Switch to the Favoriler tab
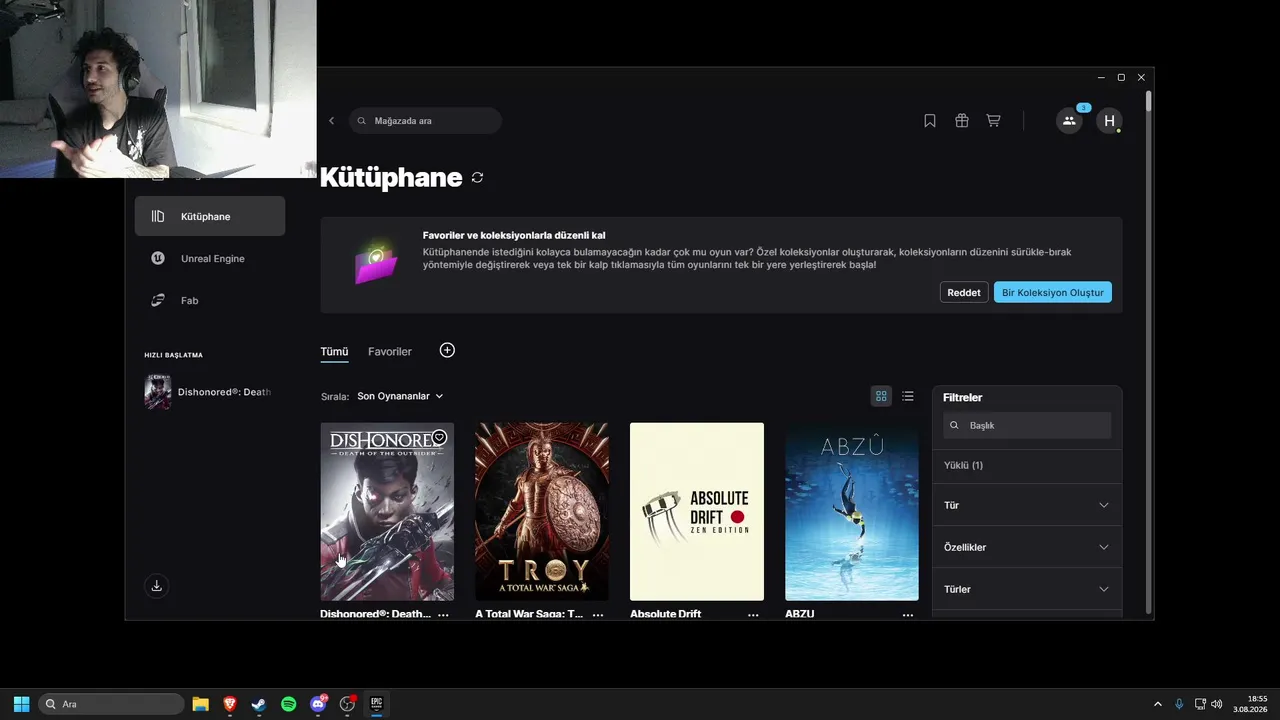 click(x=390, y=352)
